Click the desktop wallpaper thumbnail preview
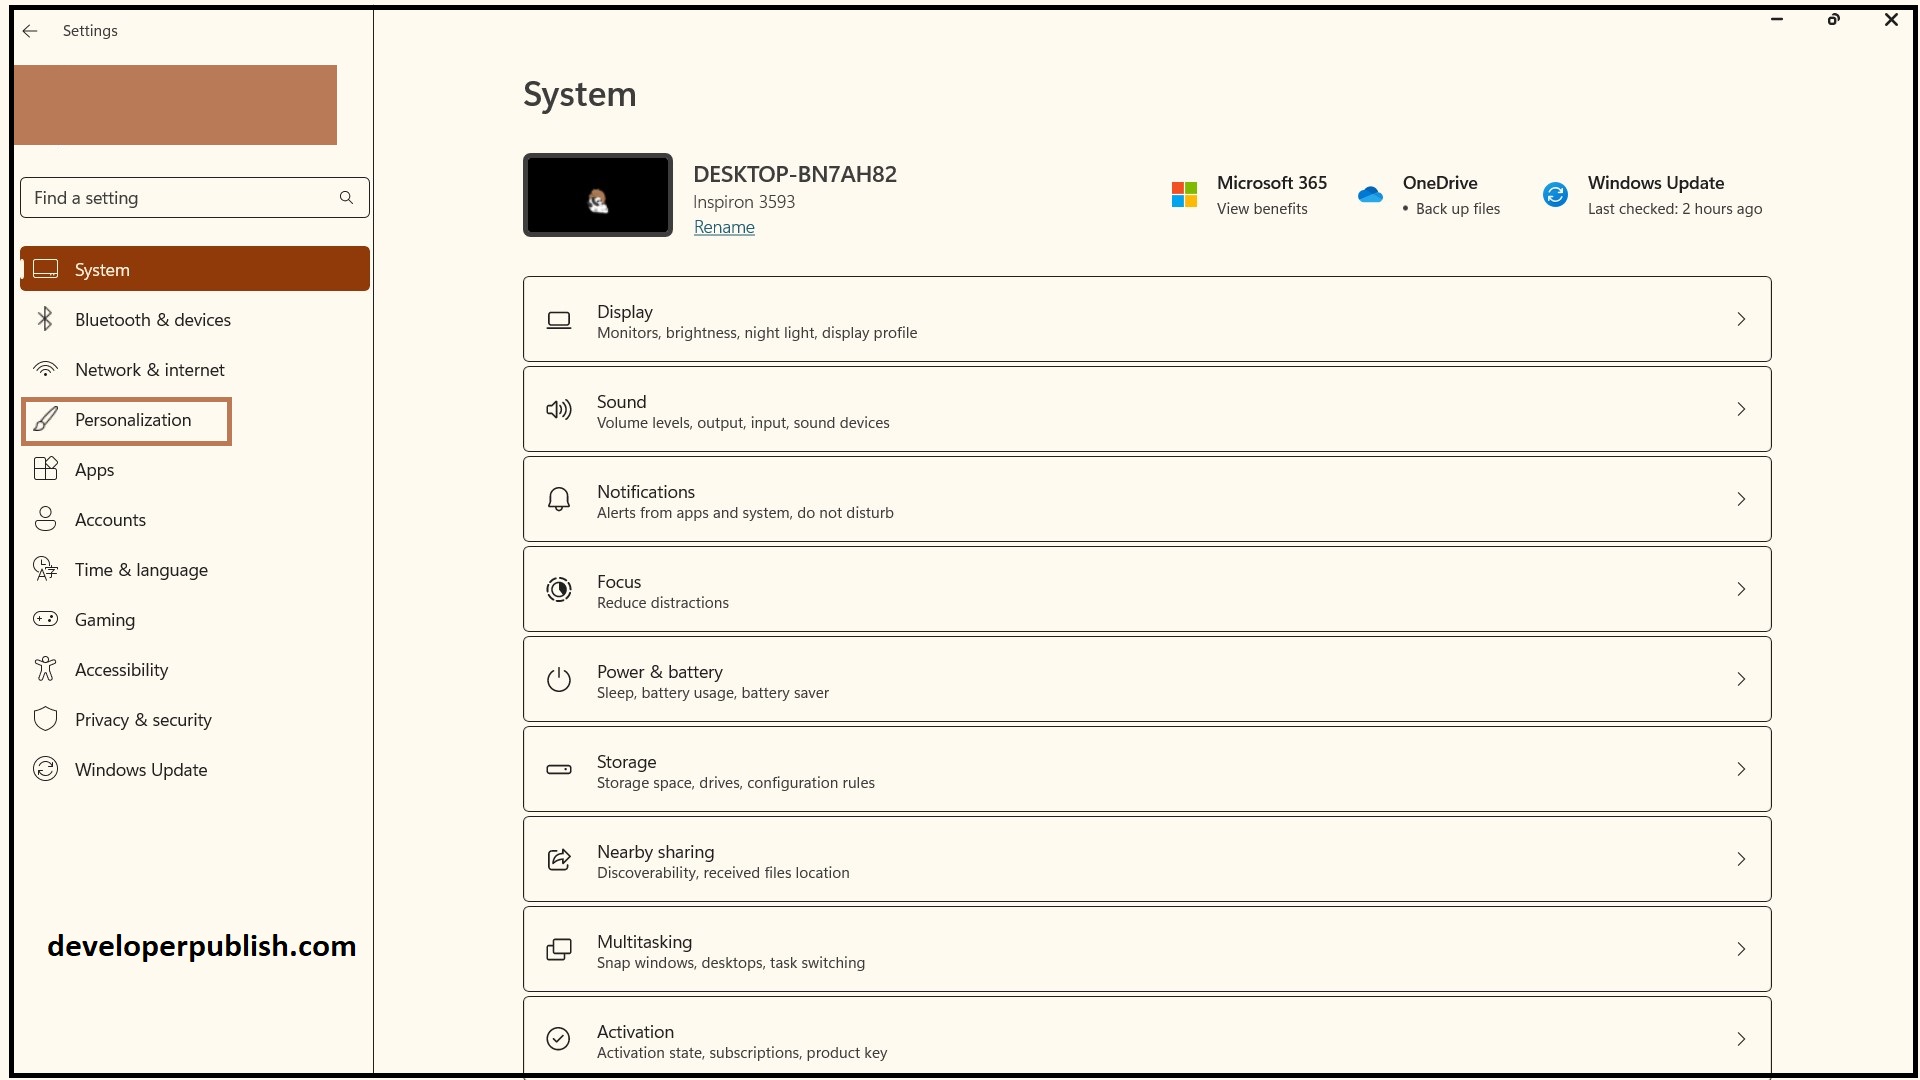Image resolution: width=1920 pixels, height=1080 pixels. click(x=598, y=195)
